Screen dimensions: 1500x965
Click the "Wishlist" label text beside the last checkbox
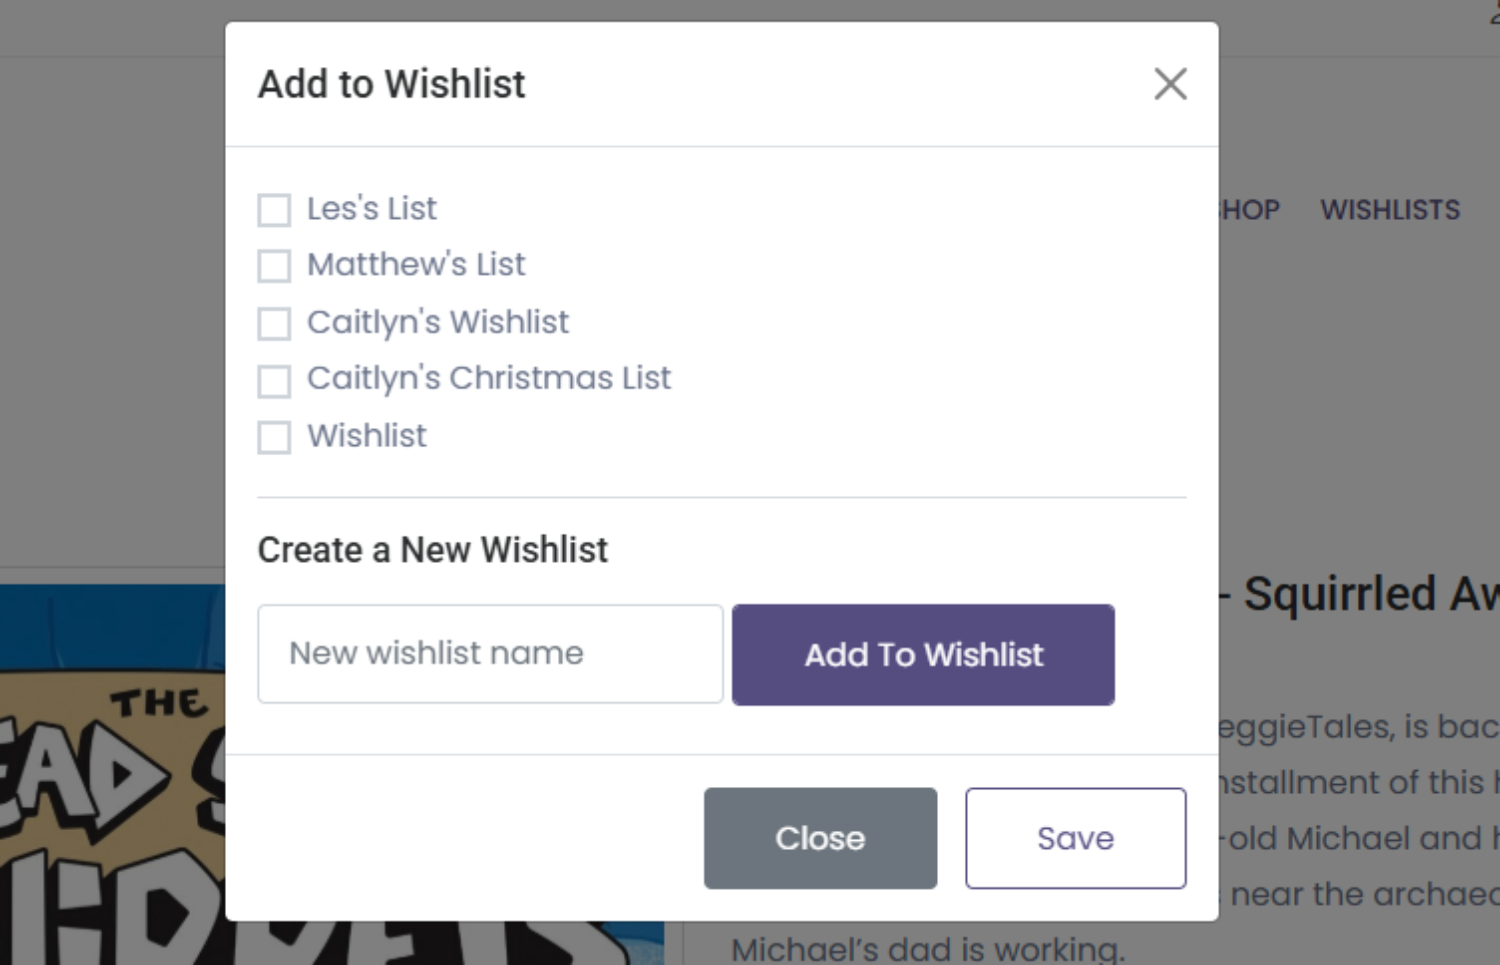coord(366,436)
